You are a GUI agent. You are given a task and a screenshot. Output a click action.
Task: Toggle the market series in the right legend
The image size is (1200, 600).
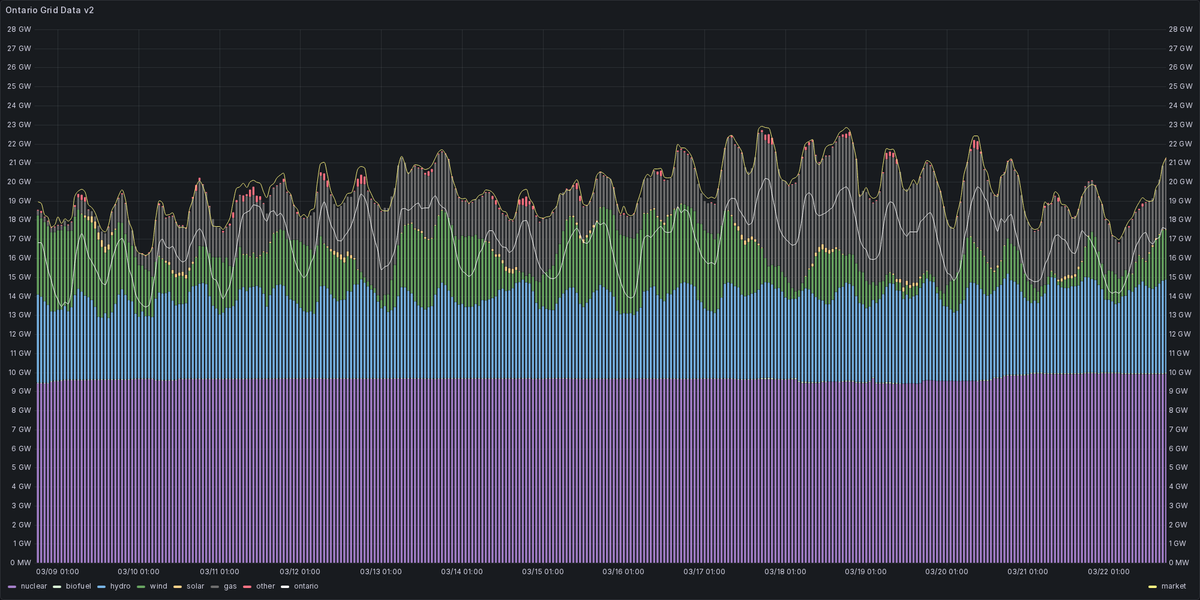1174,586
